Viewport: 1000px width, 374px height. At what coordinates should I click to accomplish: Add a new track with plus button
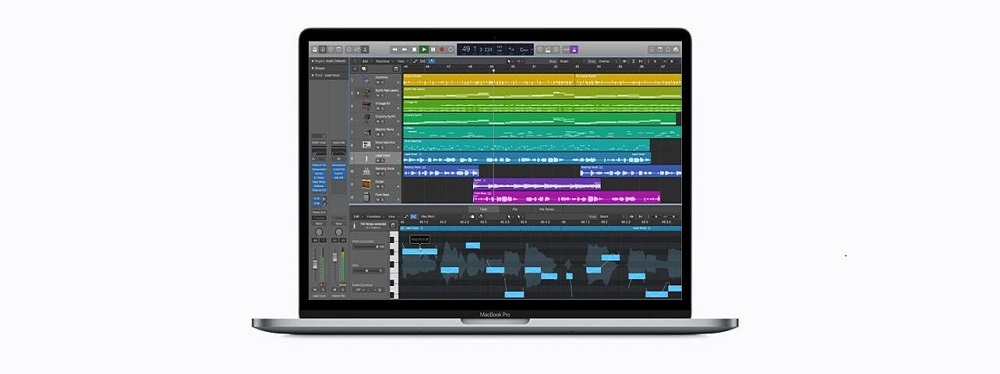354,68
